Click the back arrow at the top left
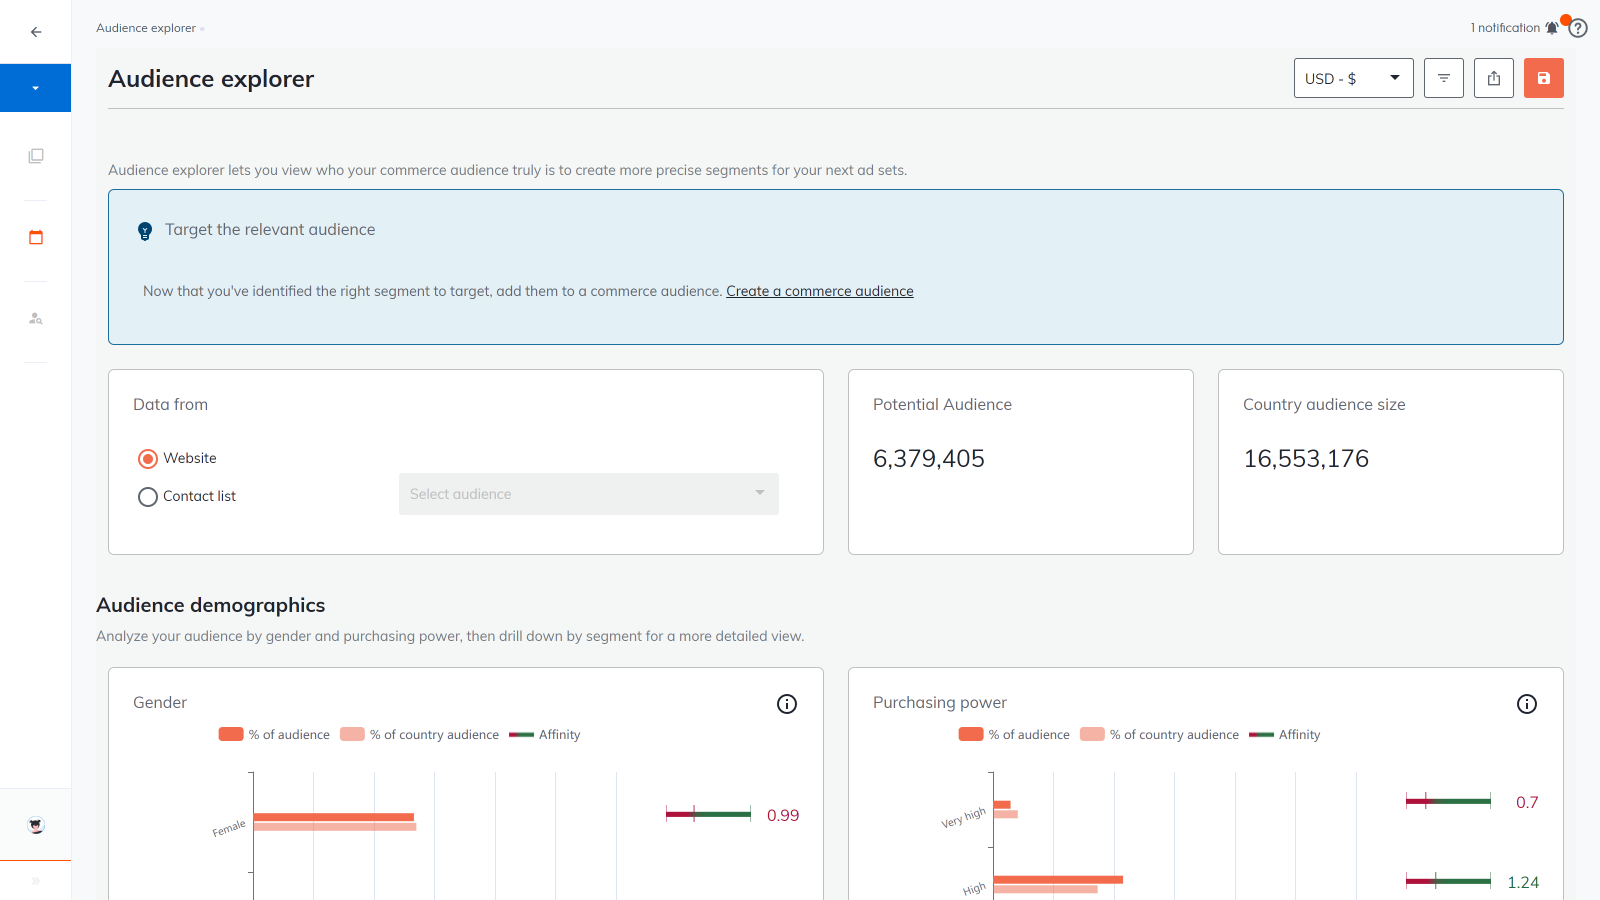 (x=35, y=32)
